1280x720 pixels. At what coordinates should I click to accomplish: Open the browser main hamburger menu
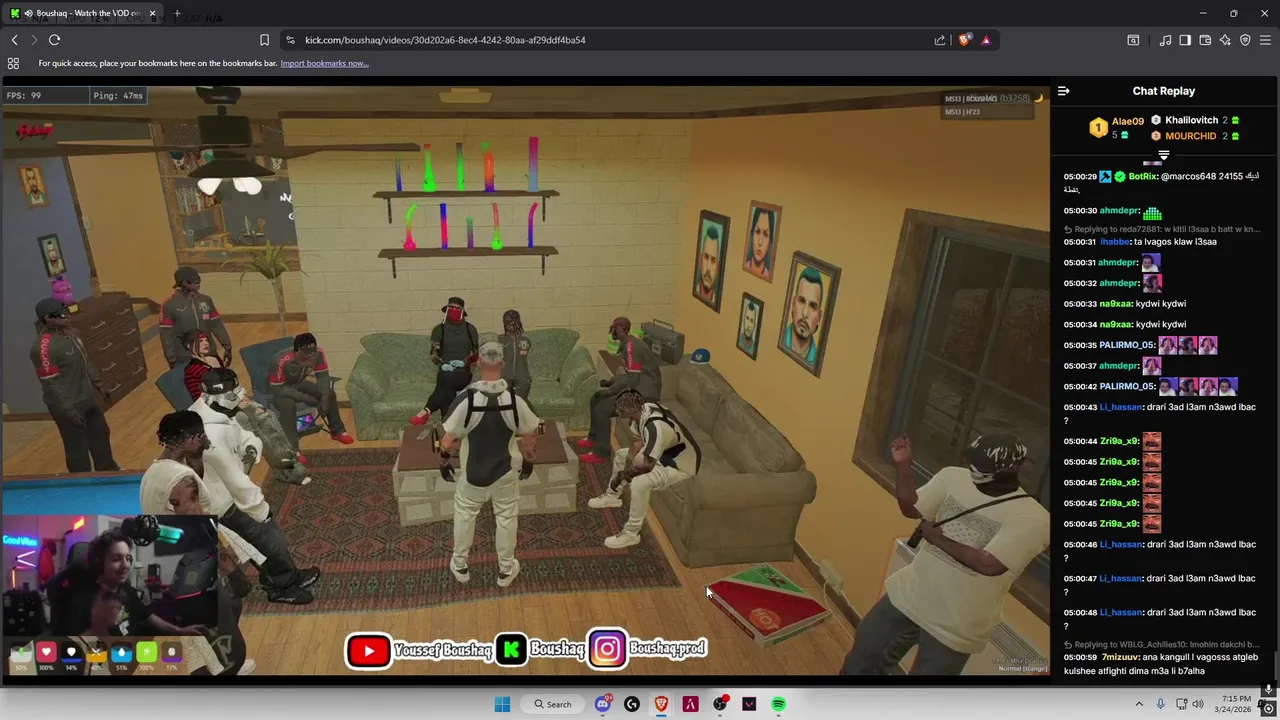coord(1265,40)
